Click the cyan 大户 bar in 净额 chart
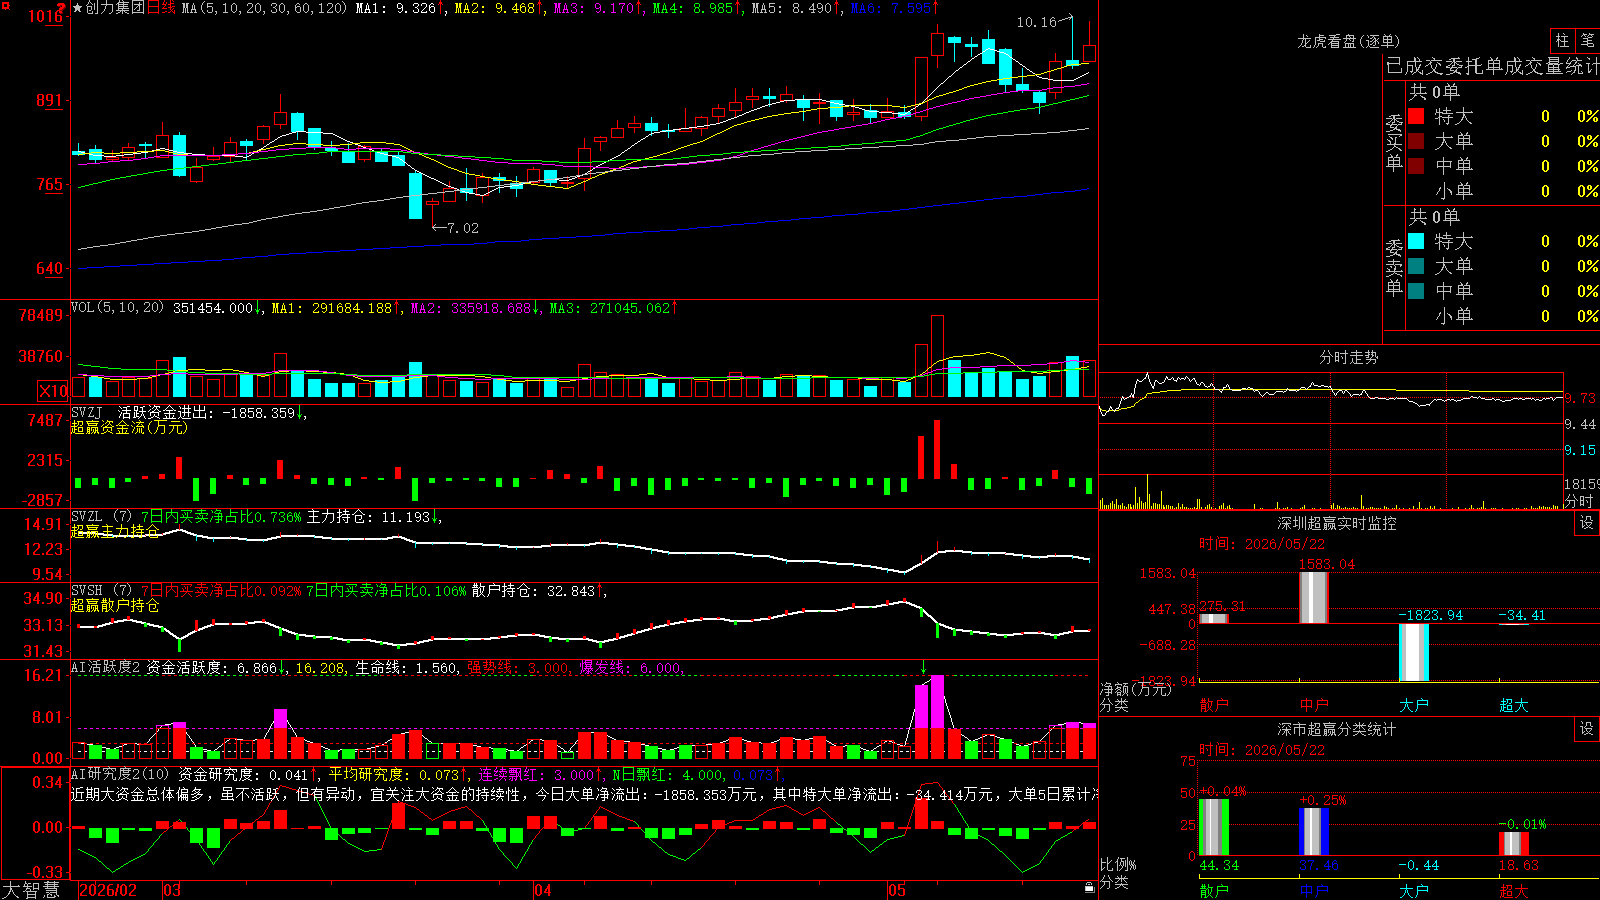 (1414, 652)
